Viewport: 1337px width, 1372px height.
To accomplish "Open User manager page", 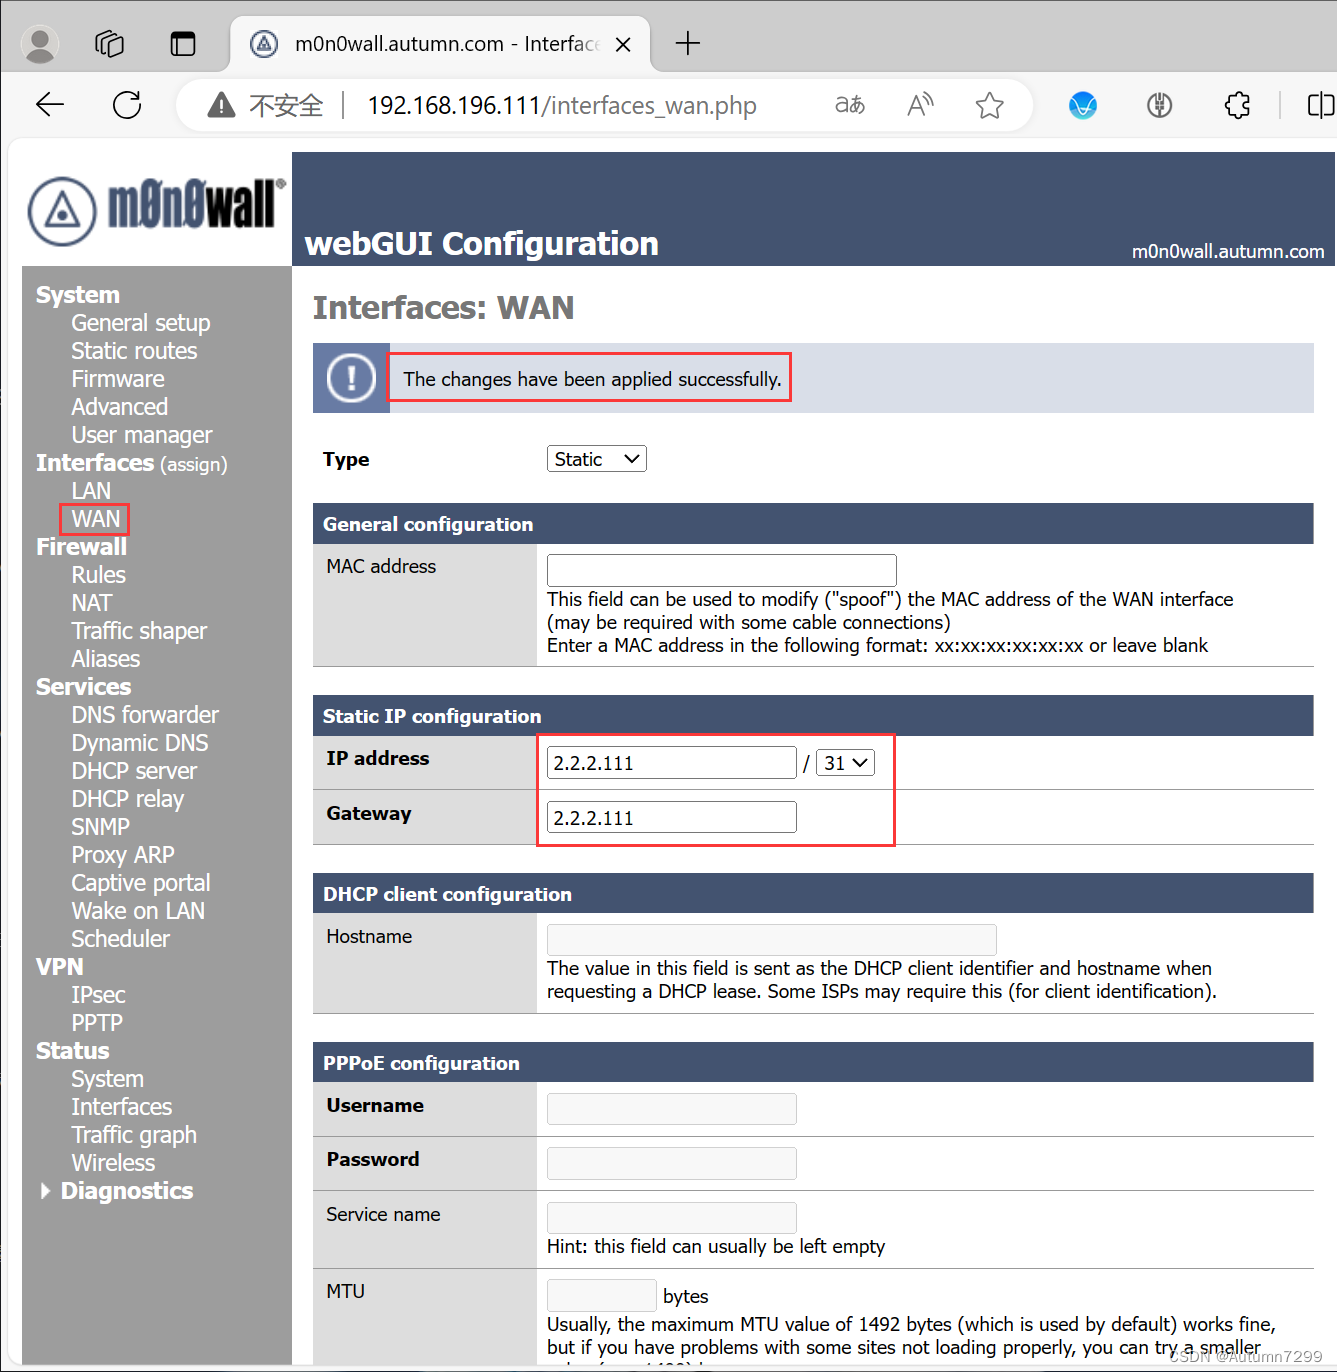I will [x=142, y=435].
